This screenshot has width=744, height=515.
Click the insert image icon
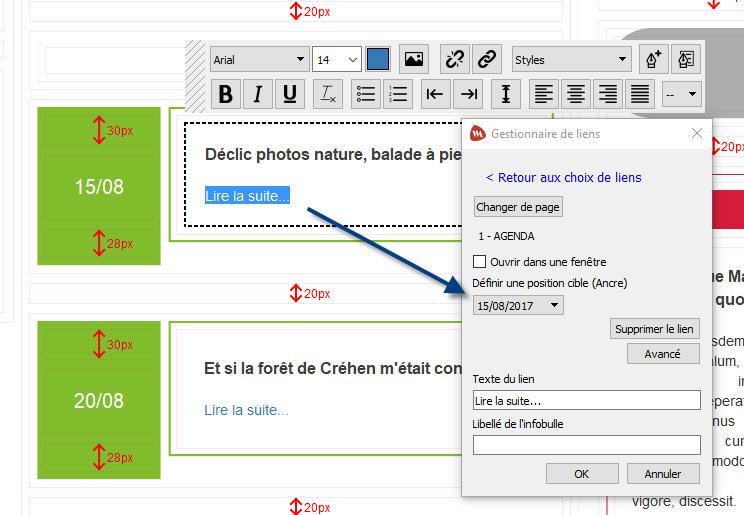tap(413, 60)
